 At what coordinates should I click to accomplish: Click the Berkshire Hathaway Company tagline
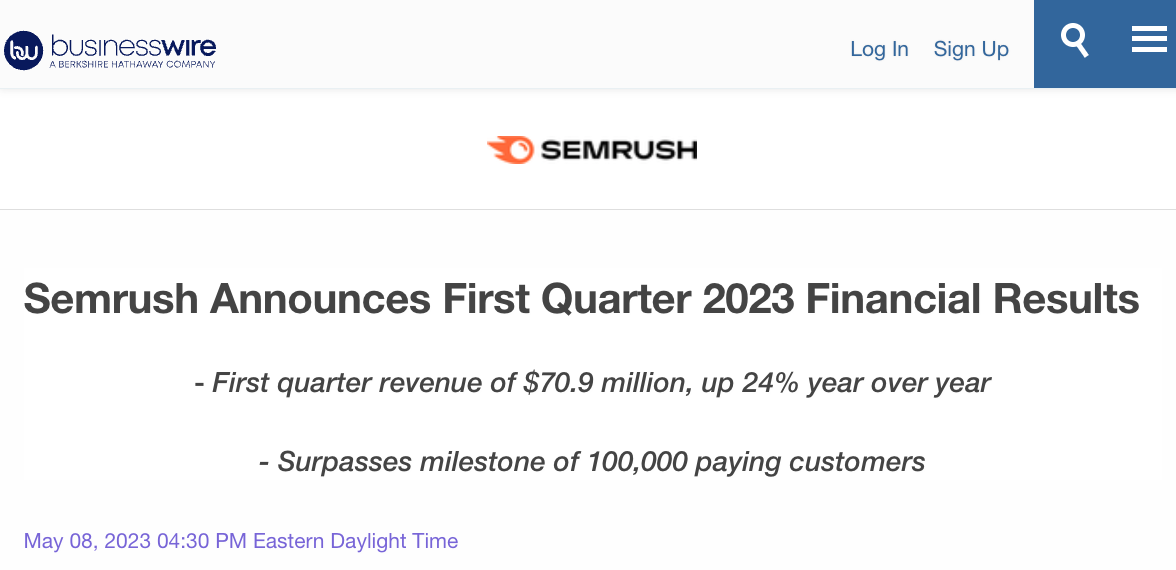click(x=133, y=65)
